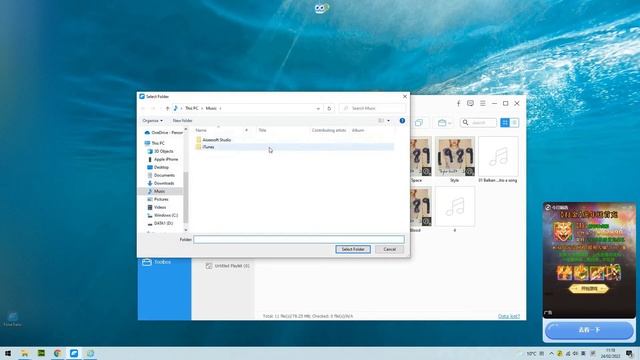
Task: Click This PC in the breadcrumb path
Action: [x=192, y=108]
